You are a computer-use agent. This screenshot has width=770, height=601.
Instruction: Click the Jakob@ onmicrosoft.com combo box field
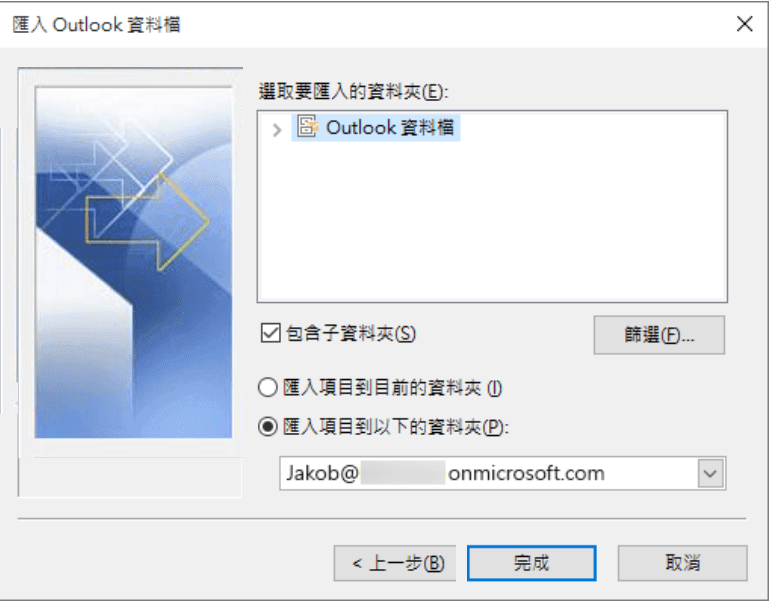503,473
